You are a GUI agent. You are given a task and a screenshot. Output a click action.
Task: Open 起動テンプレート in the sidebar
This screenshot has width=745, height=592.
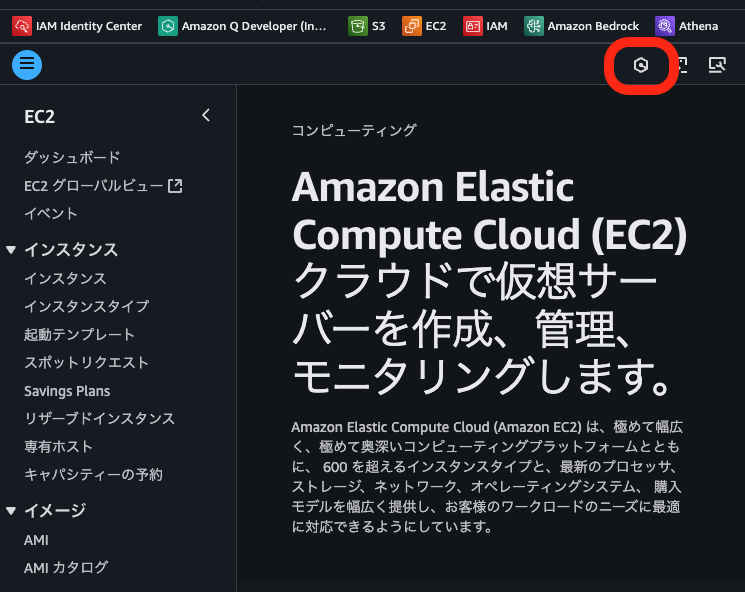pyautogui.click(x=79, y=334)
